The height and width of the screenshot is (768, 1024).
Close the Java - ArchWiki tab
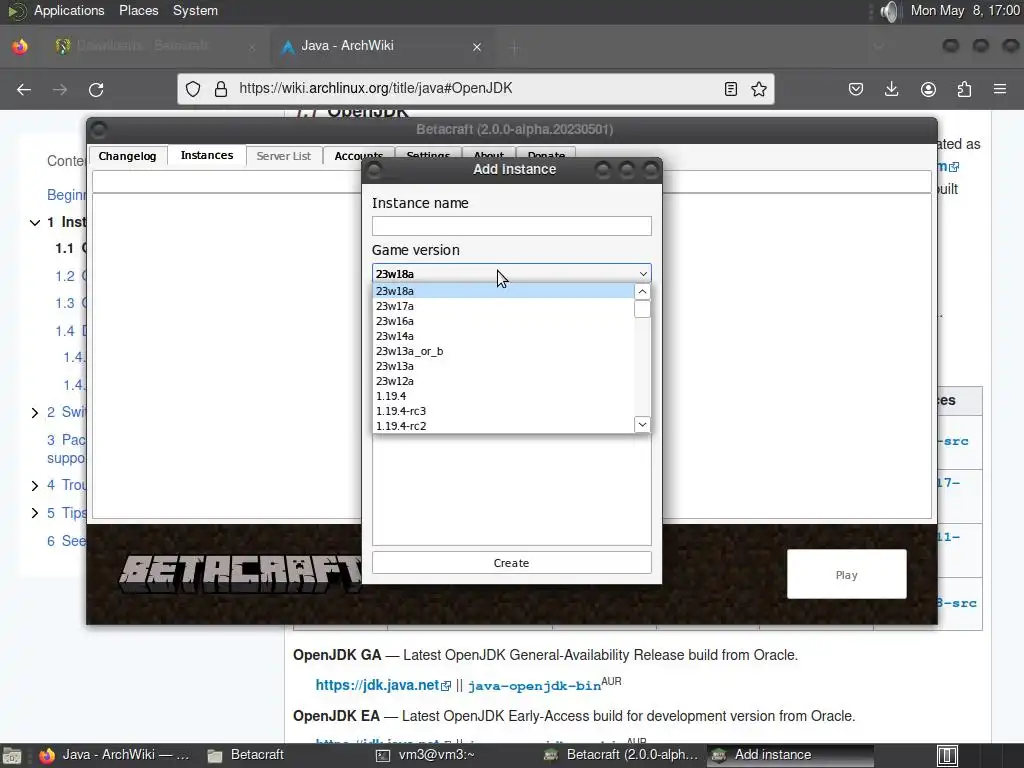[477, 46]
